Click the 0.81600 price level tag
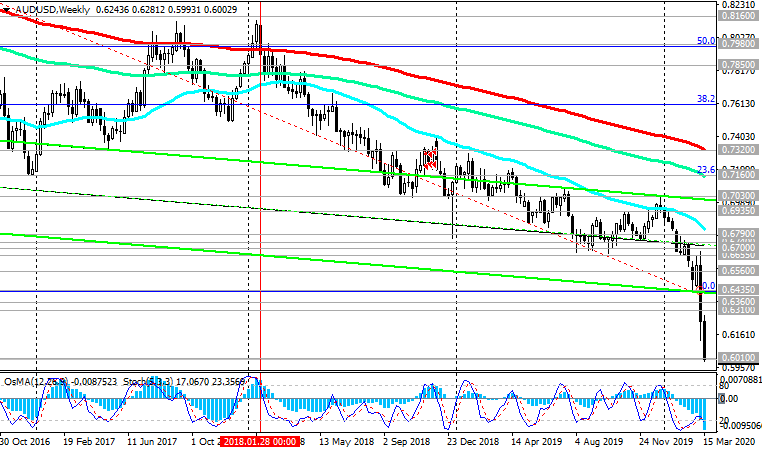The width and height of the screenshot is (762, 452). click(x=739, y=17)
